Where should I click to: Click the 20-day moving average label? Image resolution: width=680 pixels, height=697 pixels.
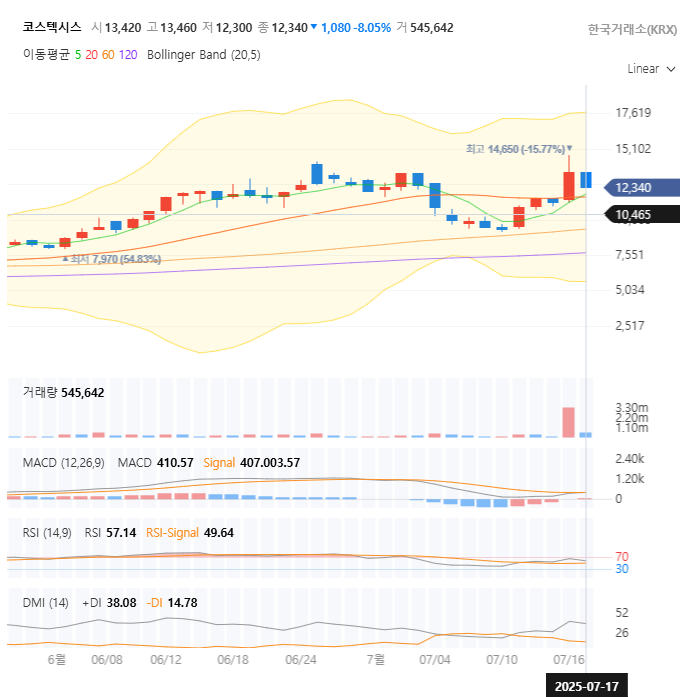91,55
